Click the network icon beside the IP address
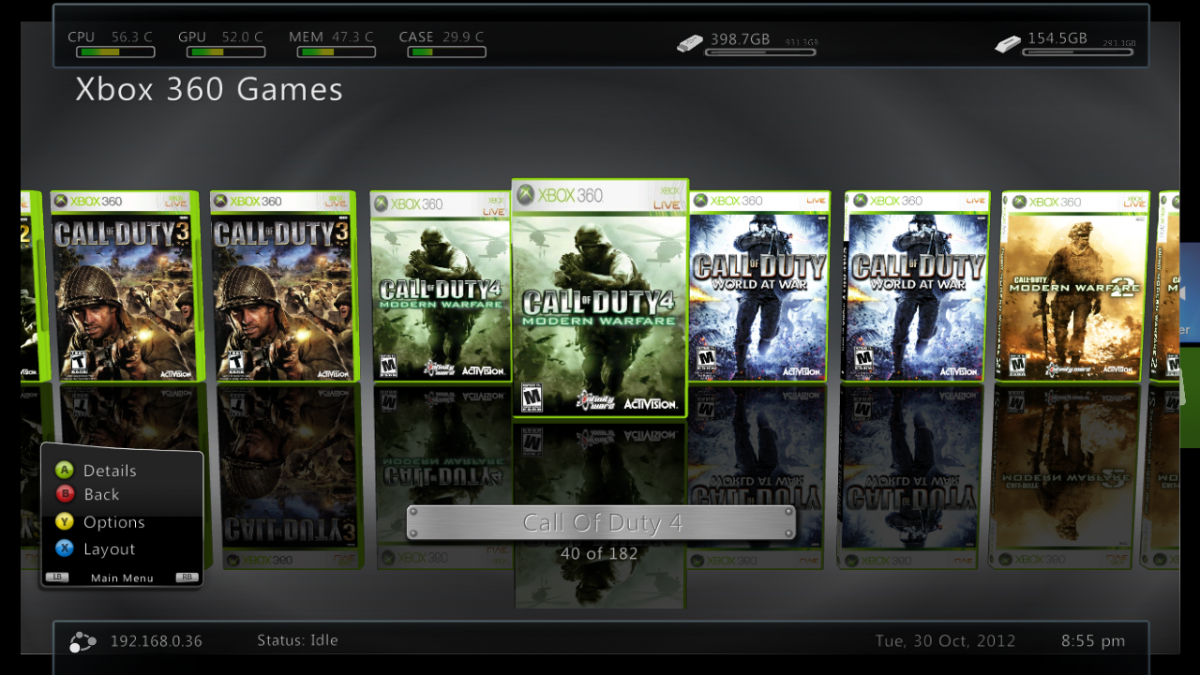The width and height of the screenshot is (1200, 675). [83, 641]
